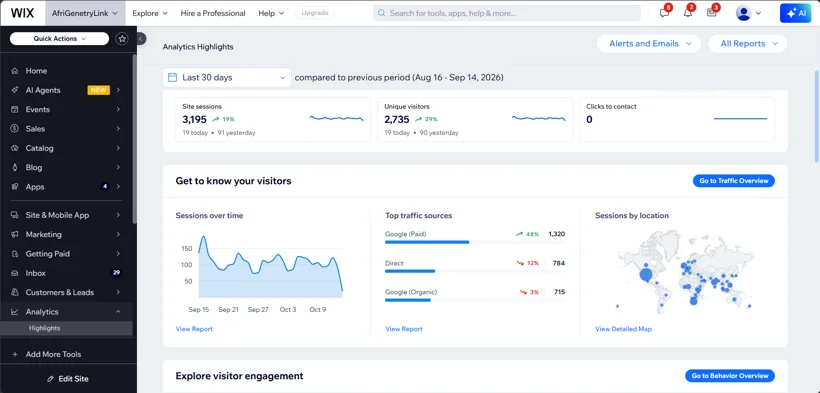
Task: Click the Events calendar icon
Action: coord(15,109)
